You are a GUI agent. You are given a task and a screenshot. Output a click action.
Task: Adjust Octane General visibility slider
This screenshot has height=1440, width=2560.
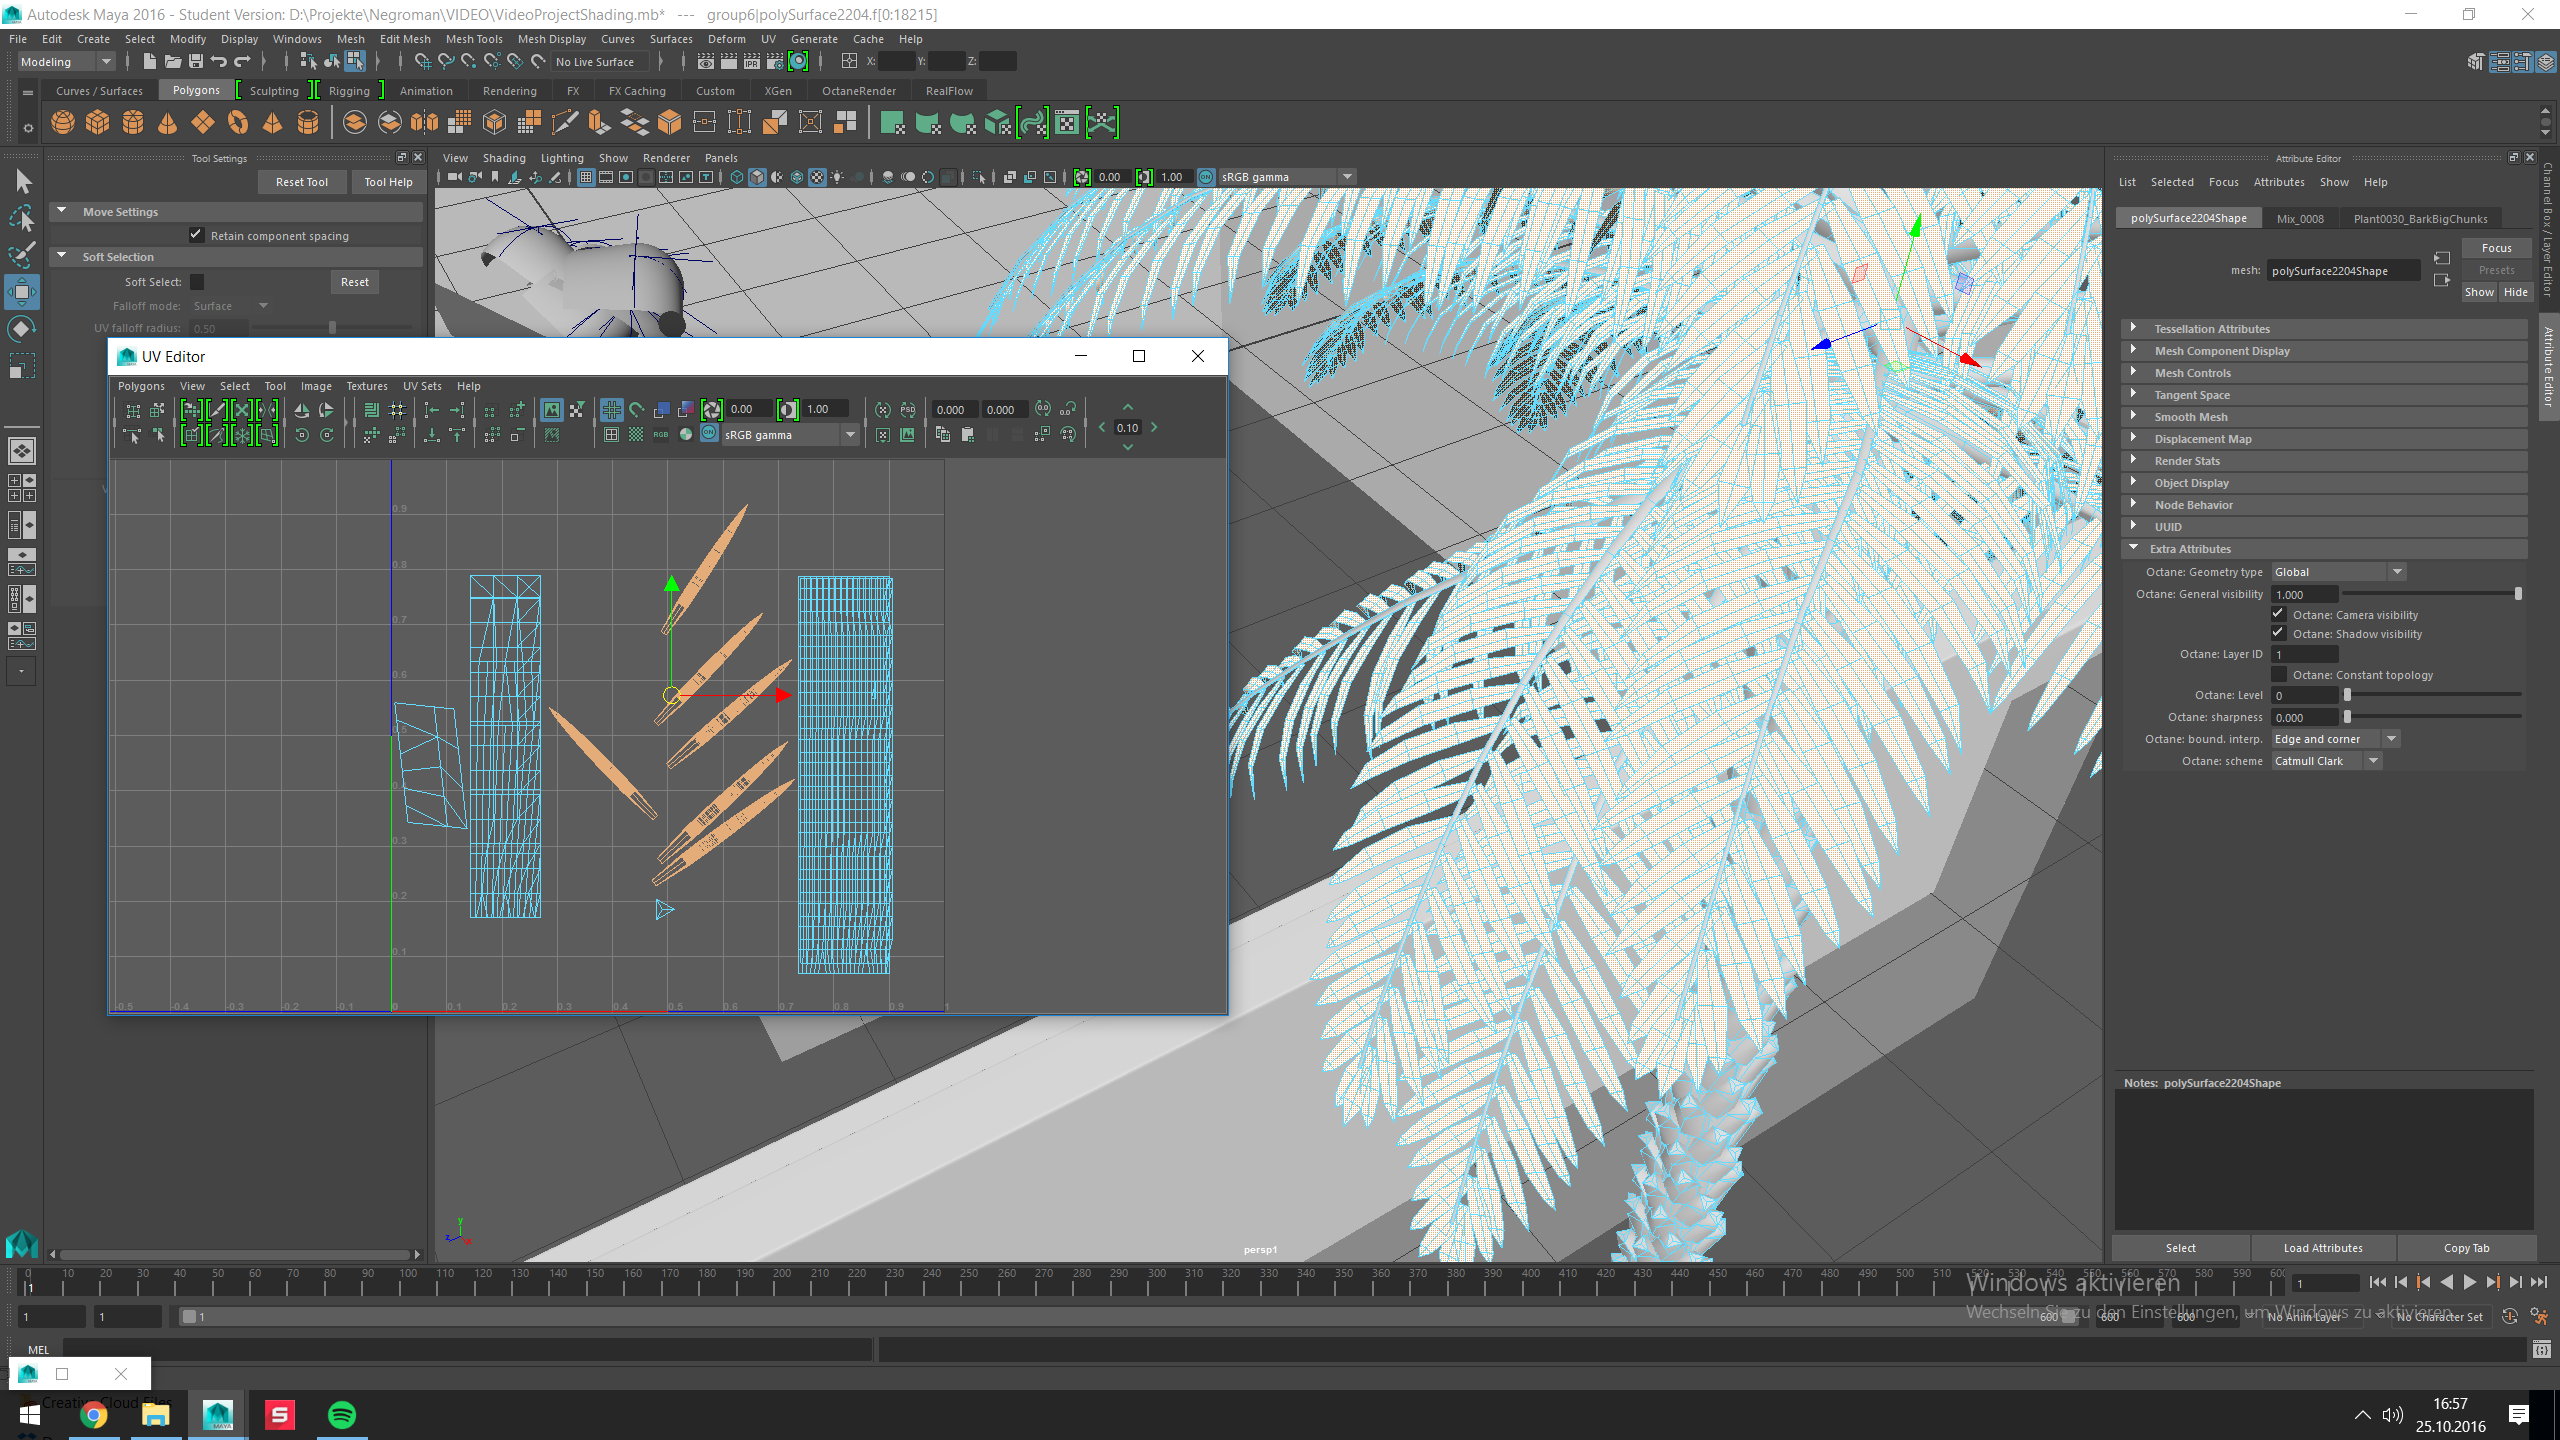pos(2517,594)
